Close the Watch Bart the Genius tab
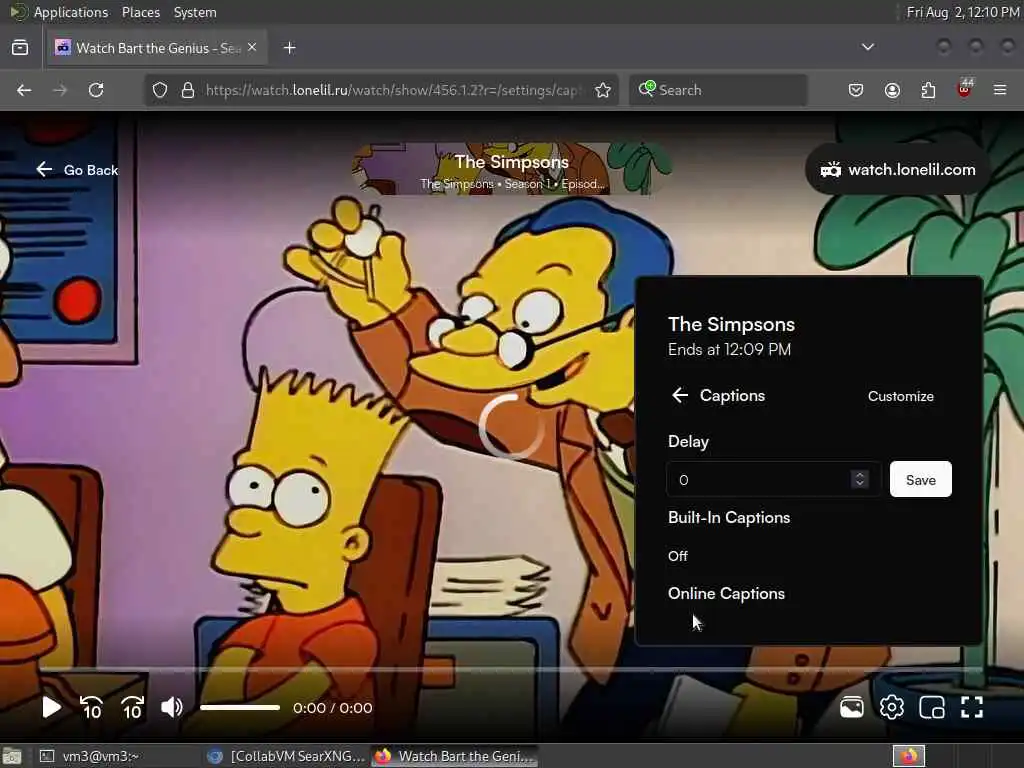 (x=252, y=48)
